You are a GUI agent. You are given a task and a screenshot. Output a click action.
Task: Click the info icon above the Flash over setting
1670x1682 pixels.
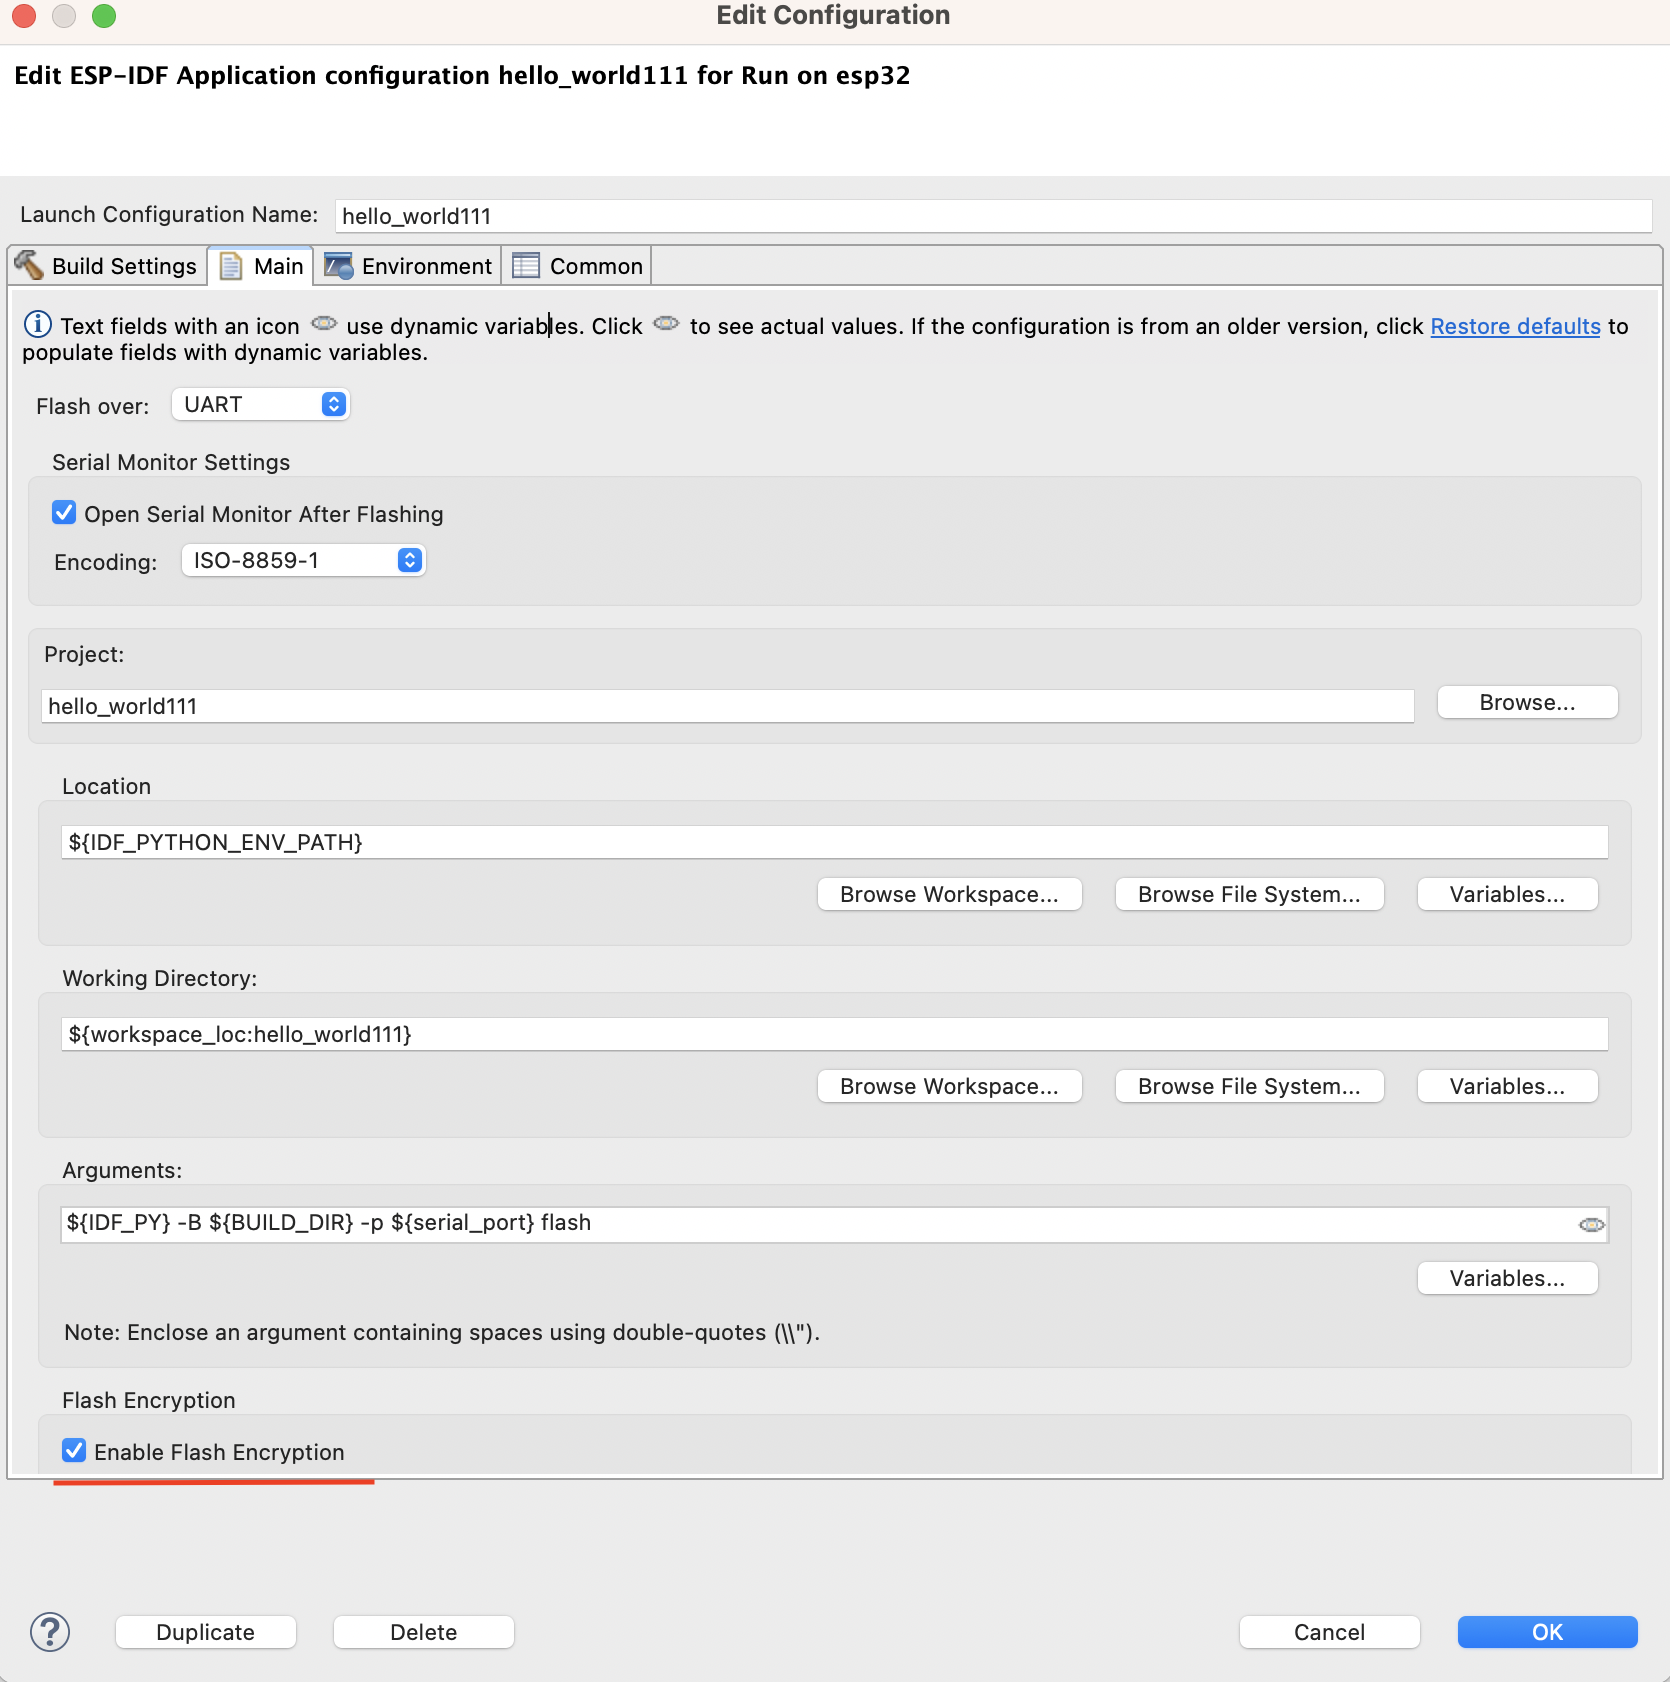36,323
